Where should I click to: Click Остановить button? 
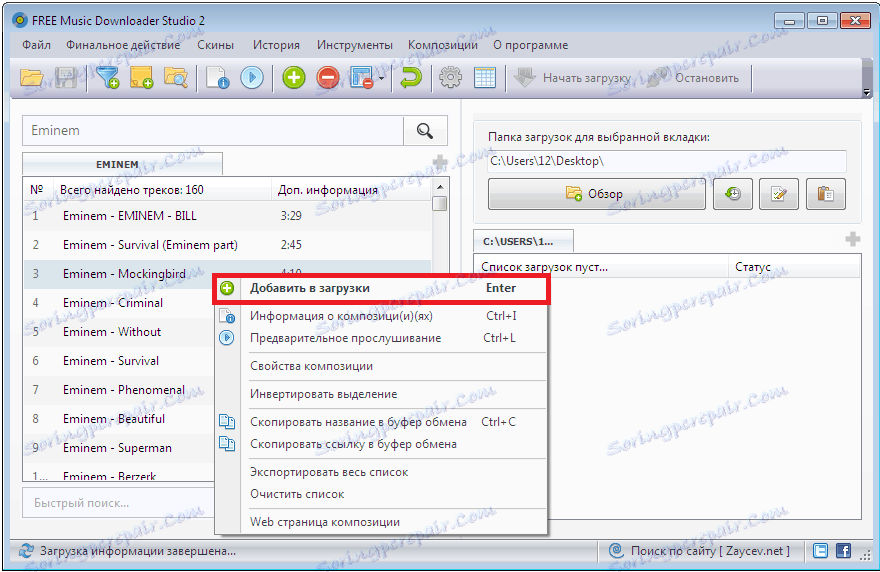694,78
